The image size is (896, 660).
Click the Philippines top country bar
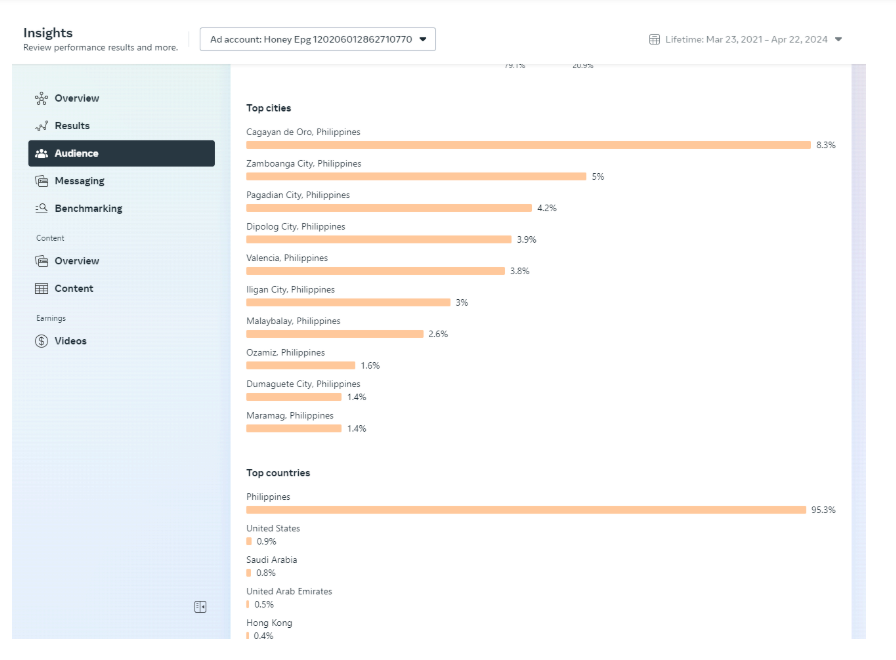point(526,510)
